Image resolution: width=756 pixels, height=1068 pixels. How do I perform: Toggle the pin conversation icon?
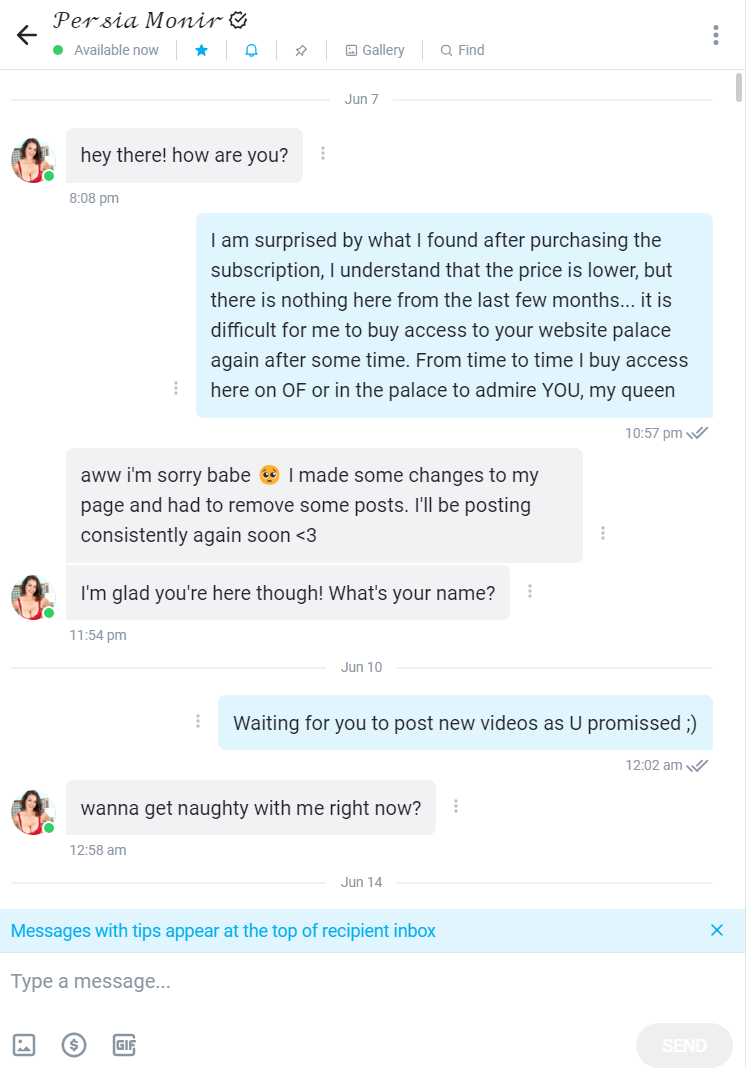coord(301,50)
